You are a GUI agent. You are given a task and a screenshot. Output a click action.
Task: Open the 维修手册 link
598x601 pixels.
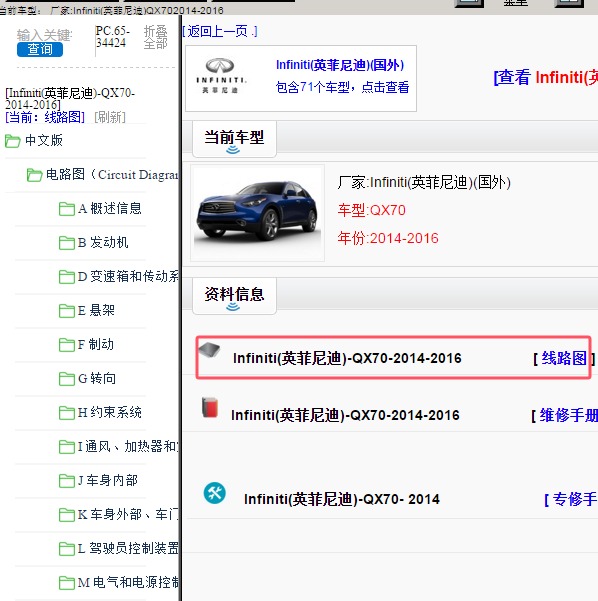coord(569,415)
